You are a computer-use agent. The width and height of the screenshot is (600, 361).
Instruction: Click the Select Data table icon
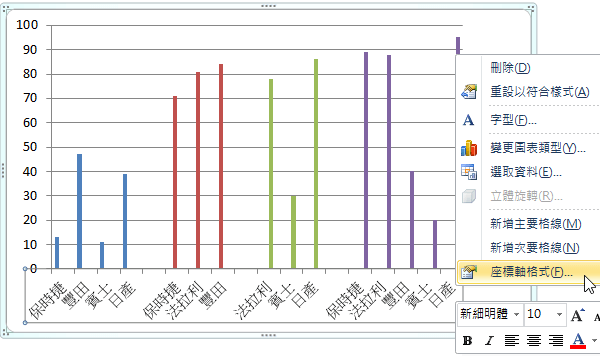click(x=469, y=172)
